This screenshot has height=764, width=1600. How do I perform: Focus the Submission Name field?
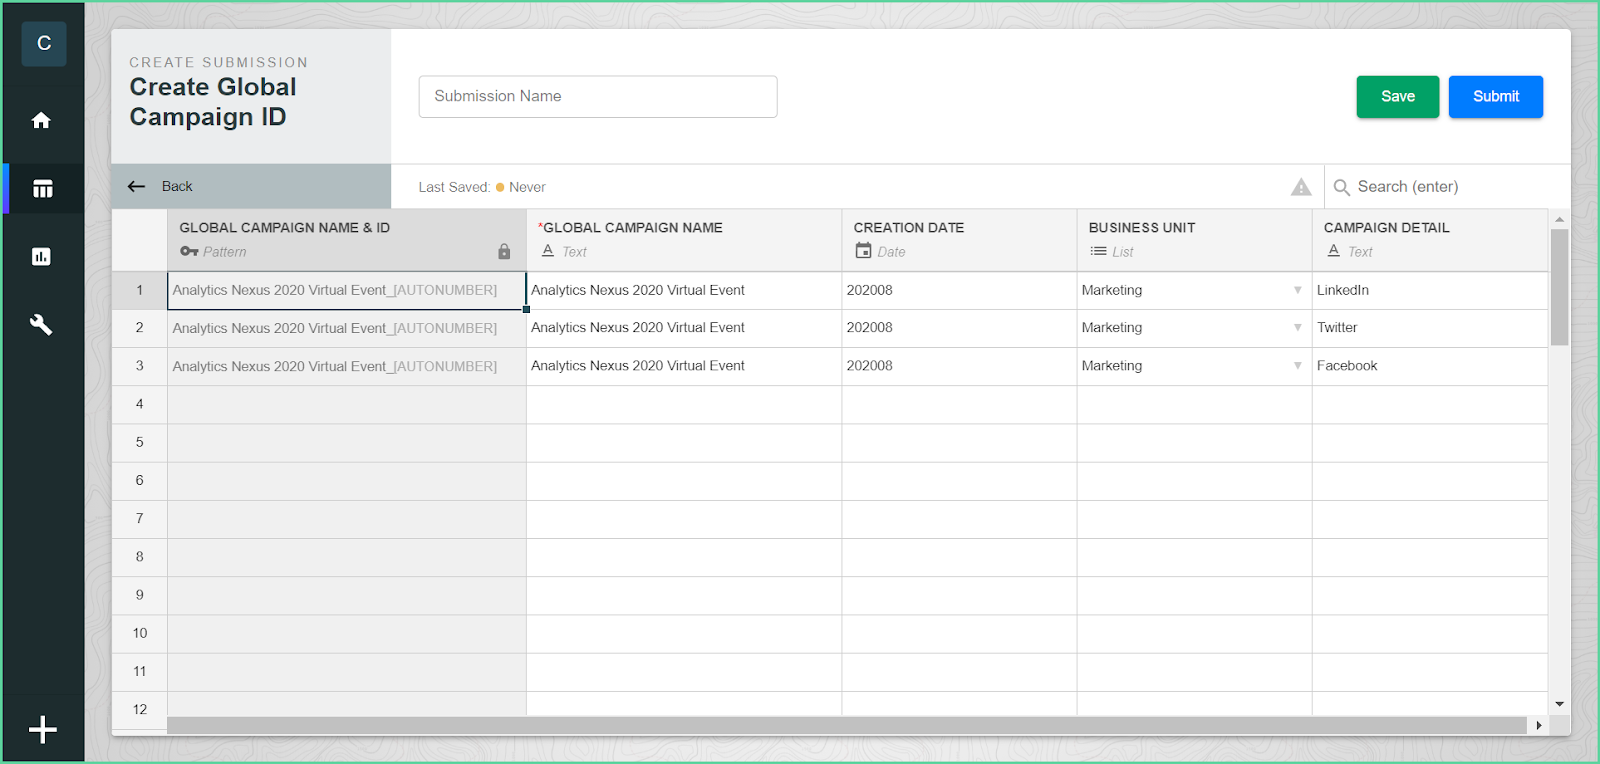pos(598,97)
